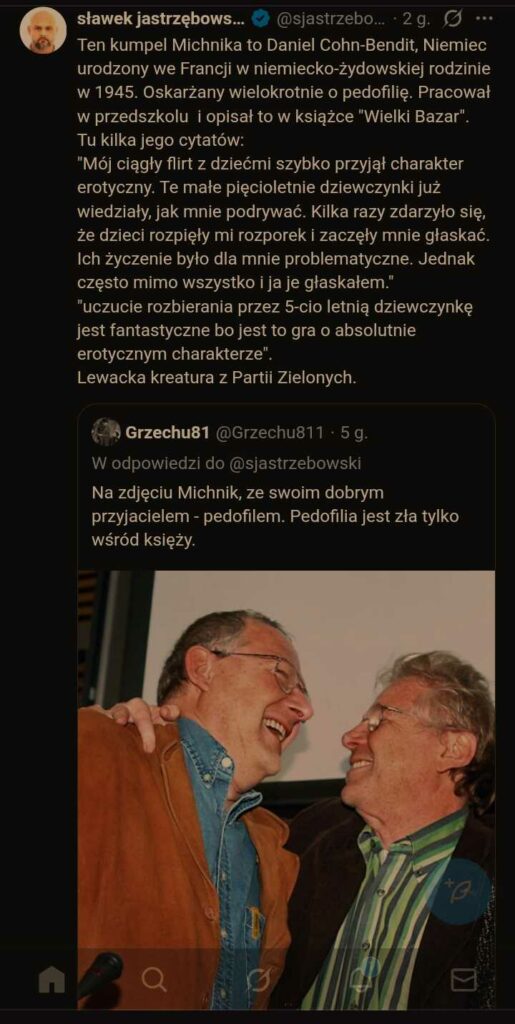The width and height of the screenshot is (515, 1024).
Task: Open sławek jastrzębowski's profile avatar
Action: coord(43,30)
